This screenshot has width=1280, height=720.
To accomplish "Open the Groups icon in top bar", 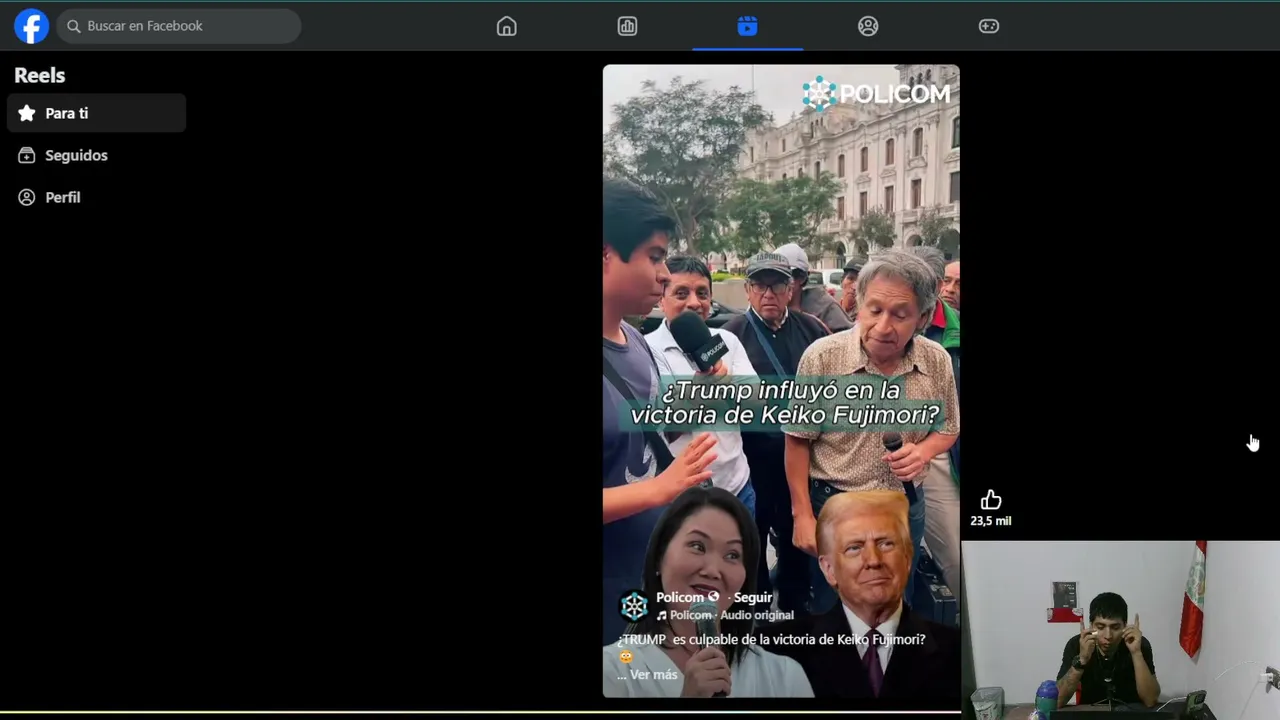I will (868, 26).
